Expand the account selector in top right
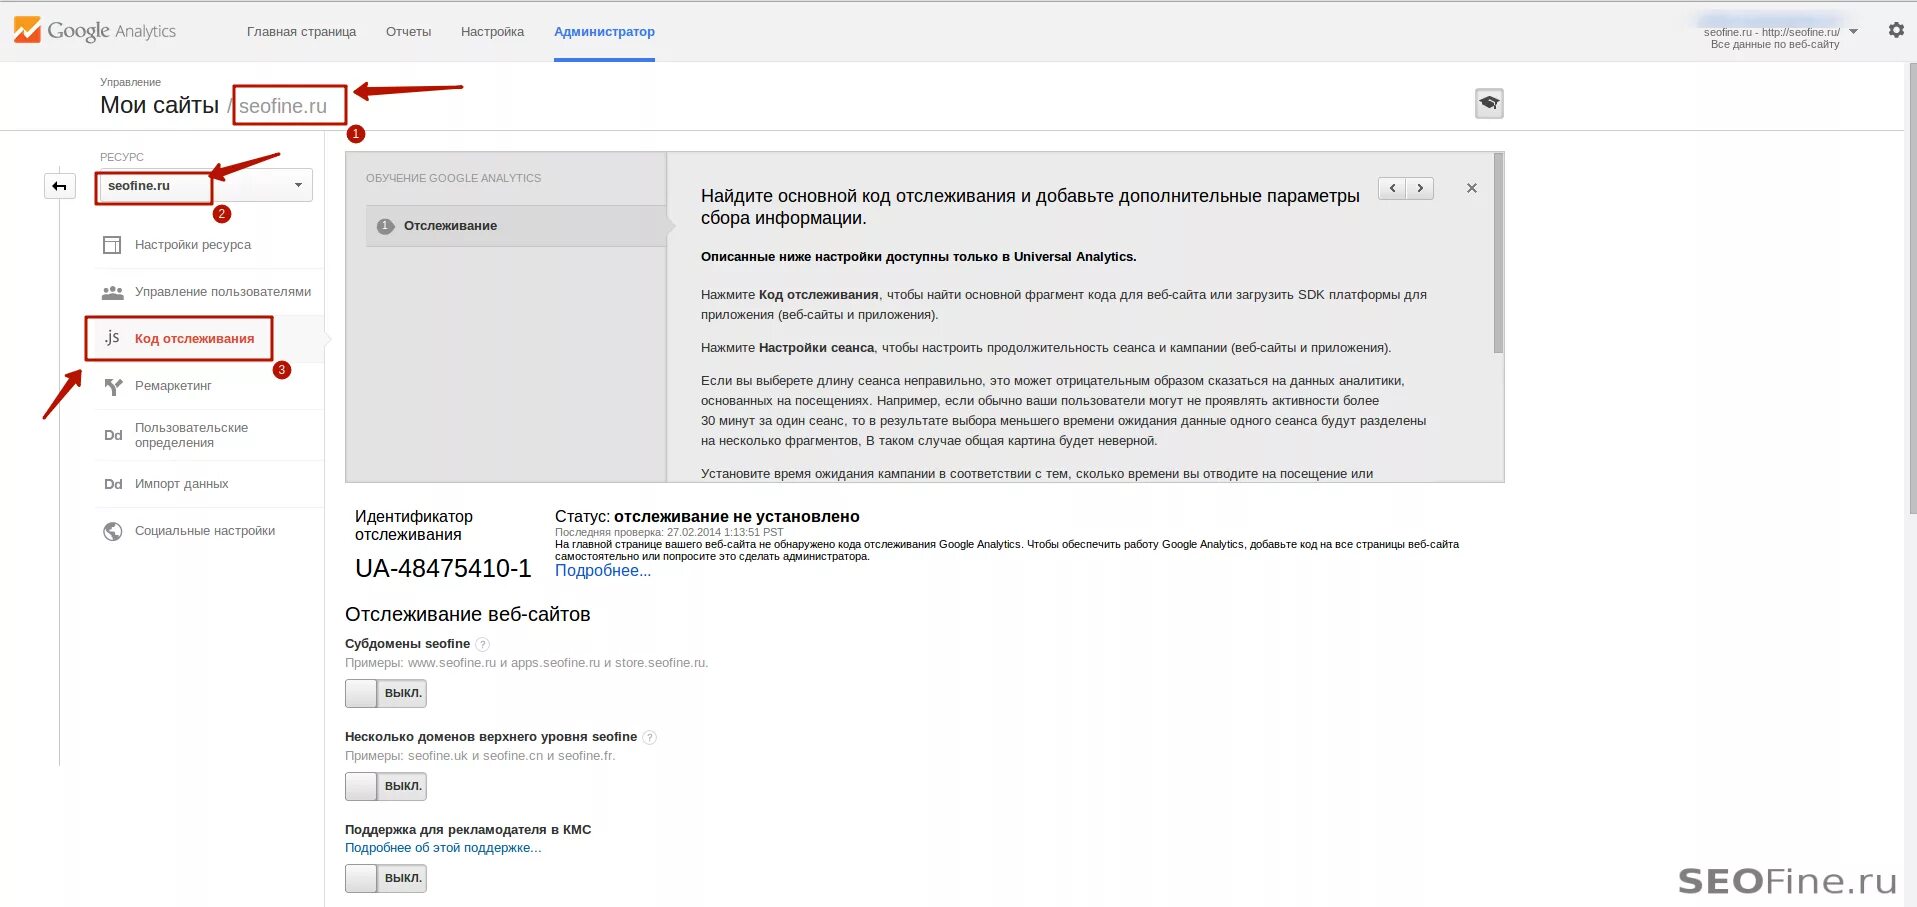Image resolution: width=1917 pixels, height=907 pixels. [1853, 32]
